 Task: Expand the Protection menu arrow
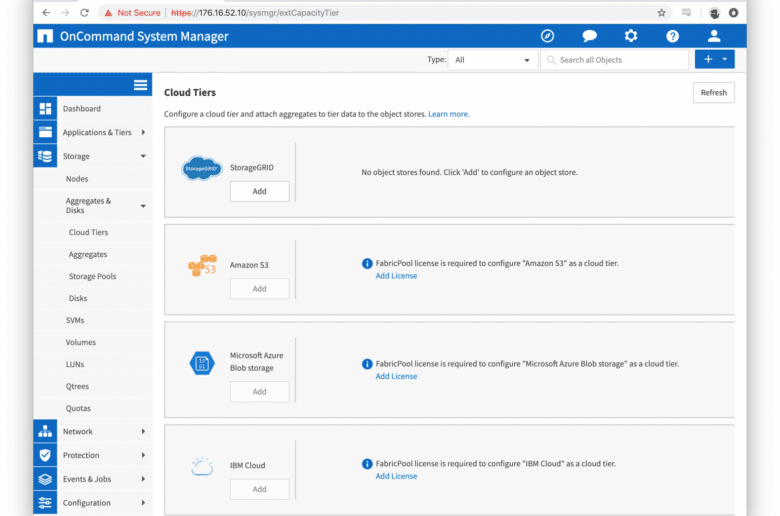(x=143, y=455)
